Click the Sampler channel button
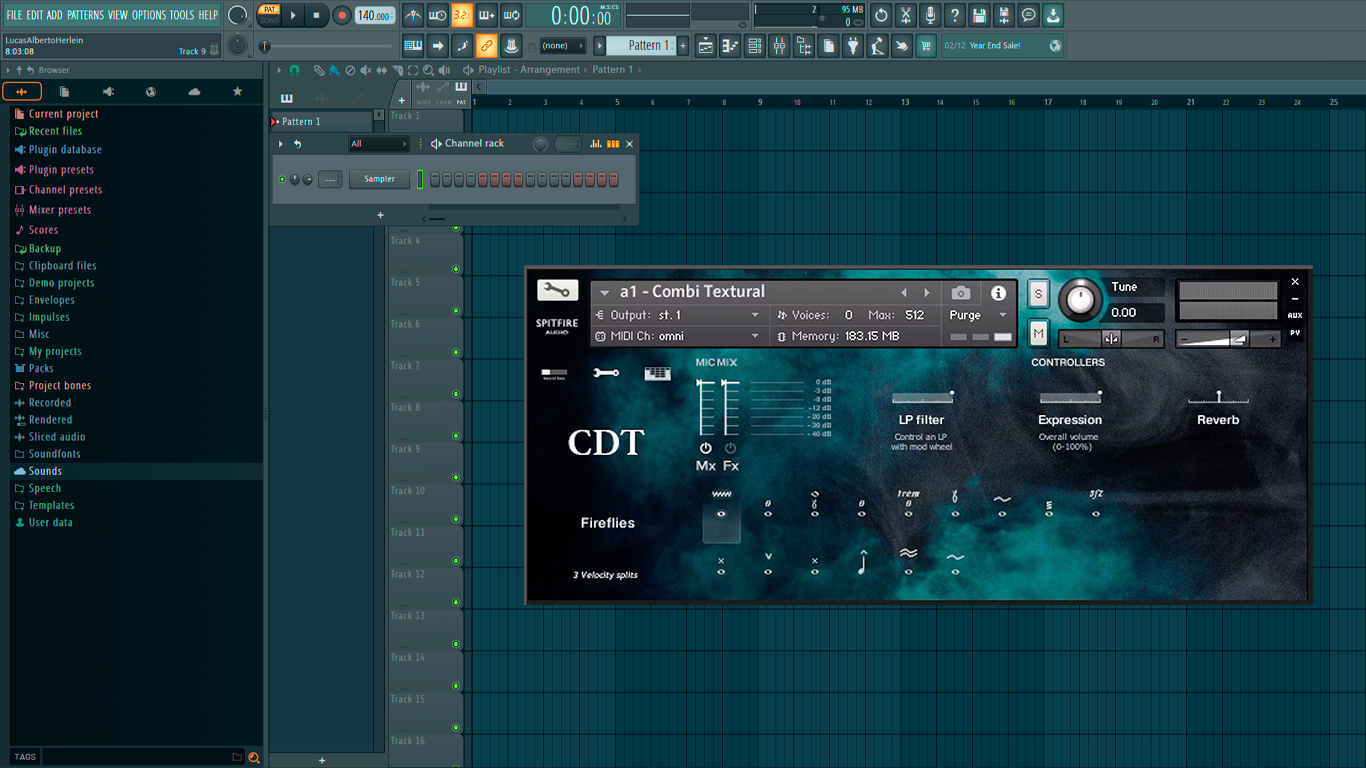Viewport: 1366px width, 768px height. [x=379, y=179]
